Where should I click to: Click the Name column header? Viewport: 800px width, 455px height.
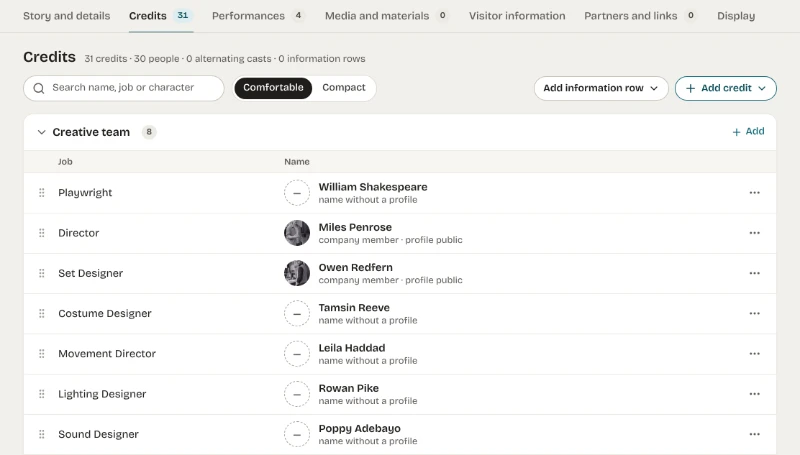click(x=297, y=162)
